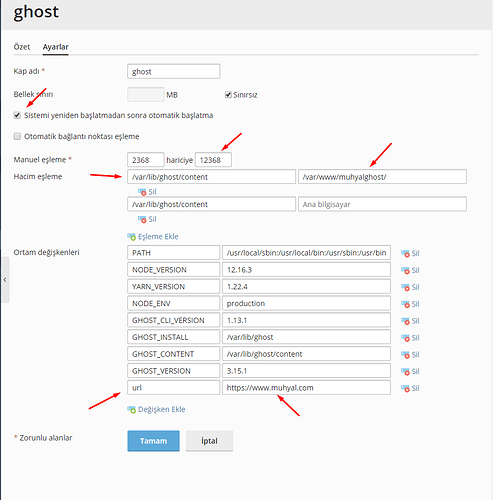Click the Sil delete icon for url variable
Viewport: 493px width, 500px height.
pyautogui.click(x=405, y=388)
